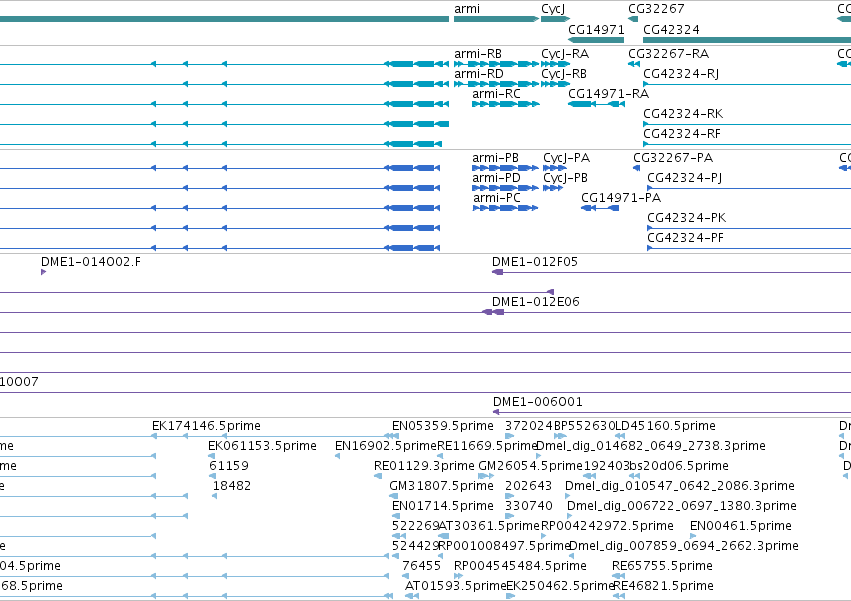Click protein armi-PB
The width and height of the screenshot is (851, 601).
[495, 158]
